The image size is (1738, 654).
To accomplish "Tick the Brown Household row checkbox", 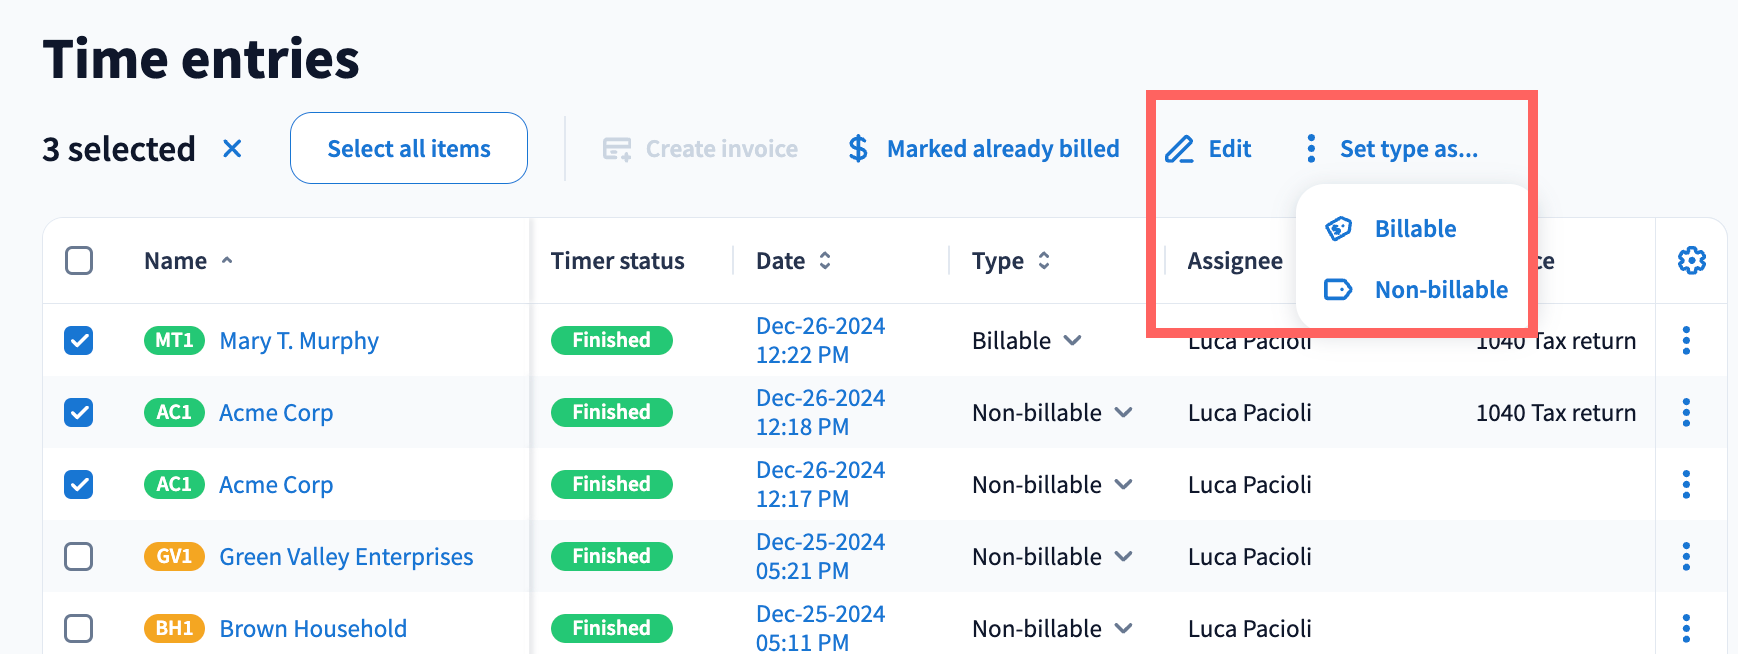I will click(x=79, y=629).
